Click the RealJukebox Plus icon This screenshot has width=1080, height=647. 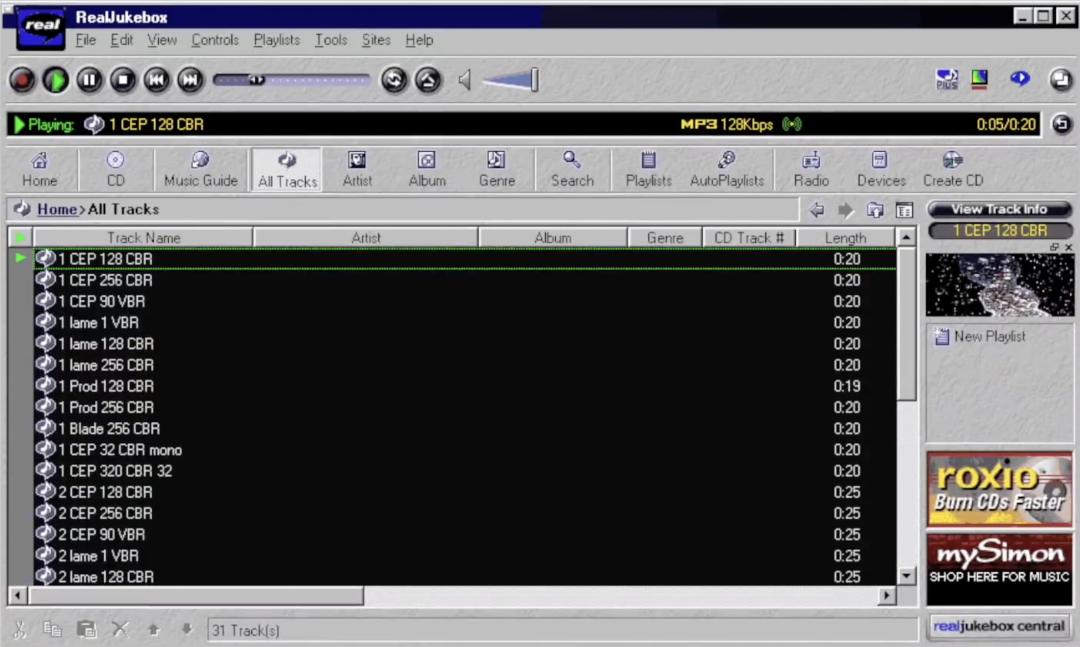tap(947, 79)
